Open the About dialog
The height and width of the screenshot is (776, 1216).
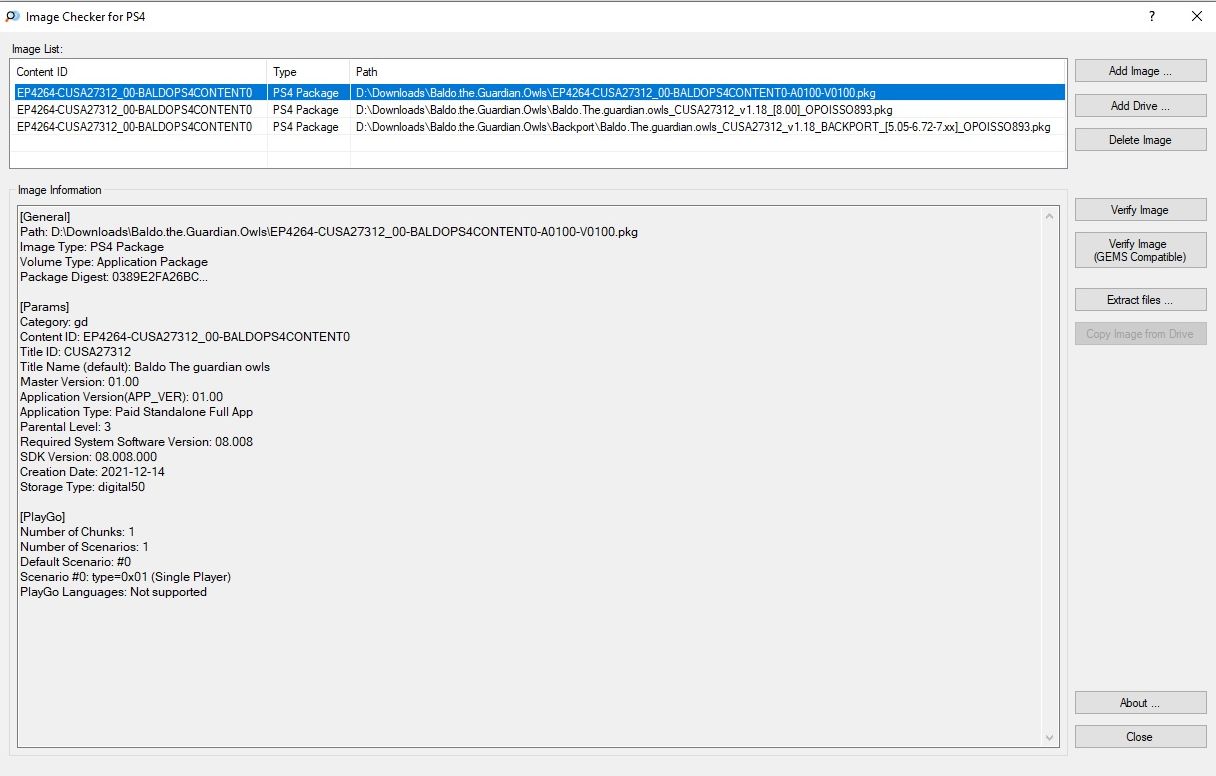click(x=1140, y=703)
